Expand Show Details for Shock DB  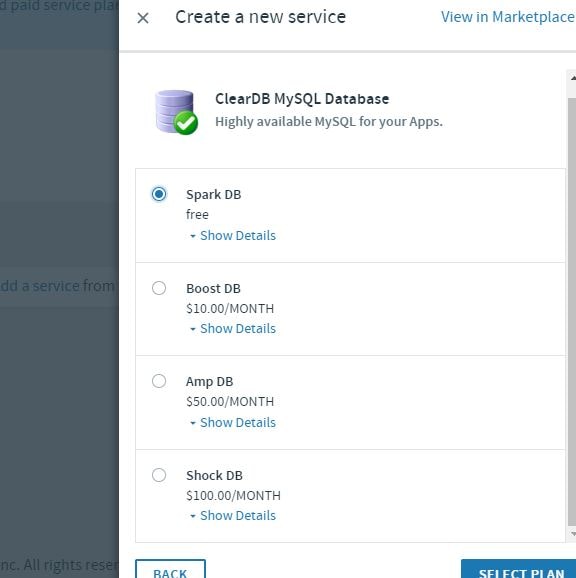(x=233, y=515)
